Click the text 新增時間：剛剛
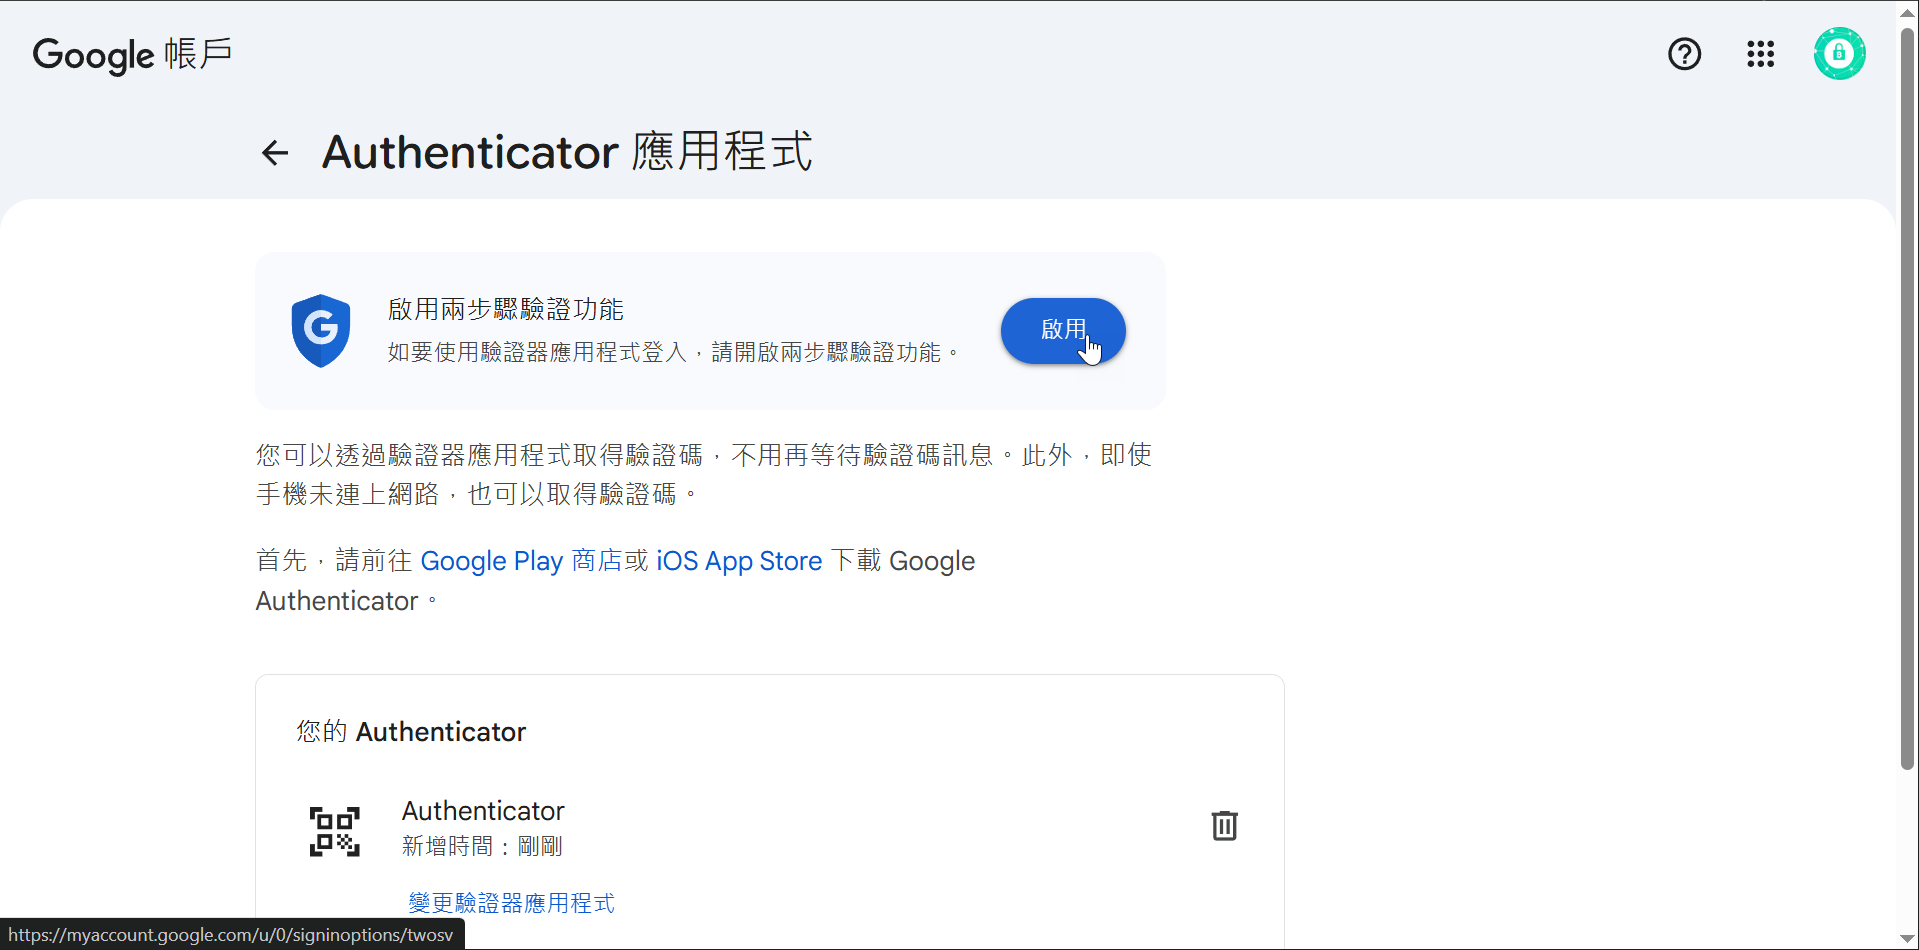 tap(482, 847)
